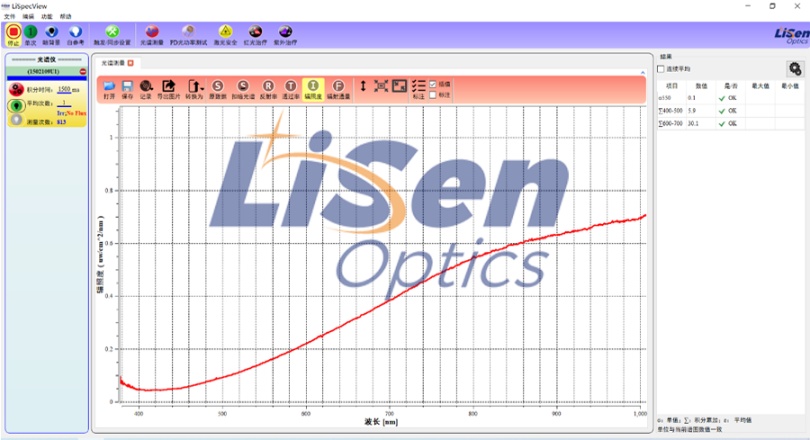Click the average count value field
This screenshot has height=440, width=810.
click(64, 103)
